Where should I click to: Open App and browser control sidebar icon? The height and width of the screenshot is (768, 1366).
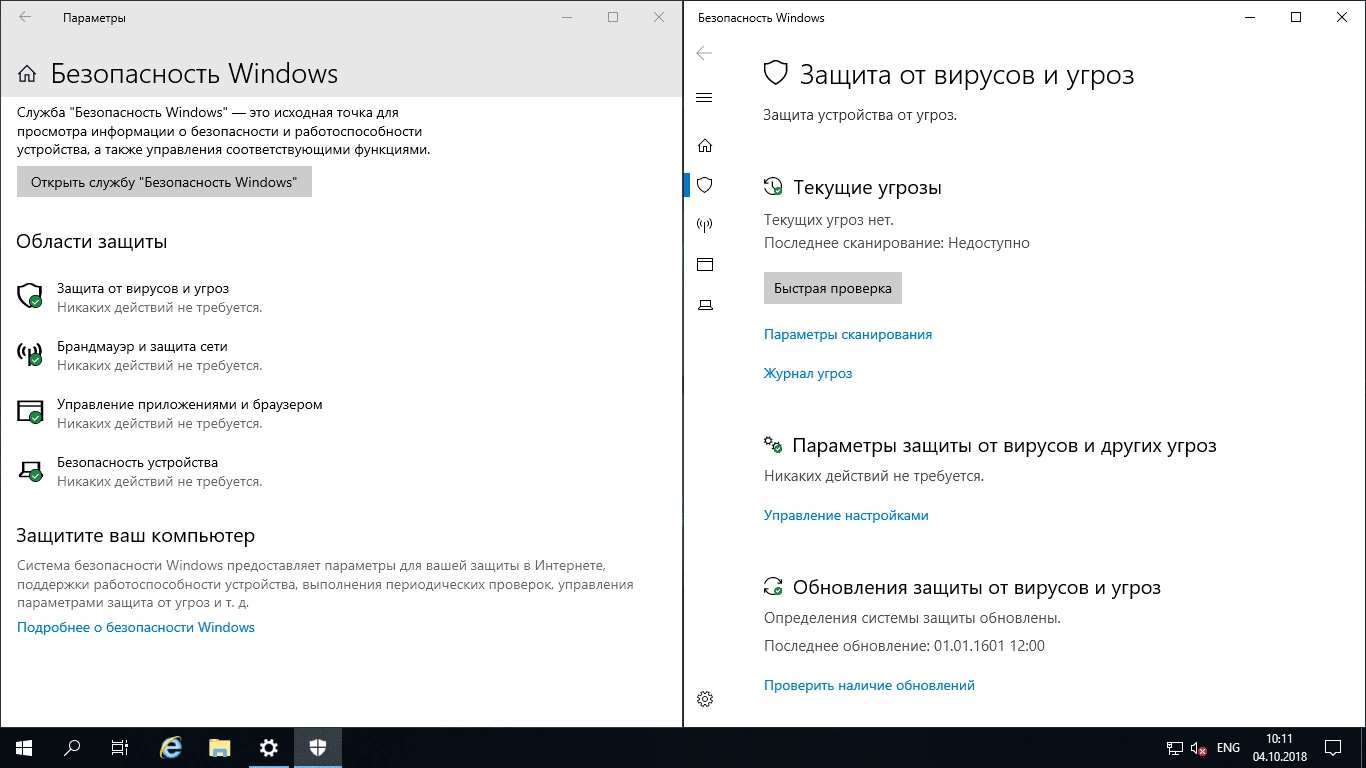(x=704, y=265)
